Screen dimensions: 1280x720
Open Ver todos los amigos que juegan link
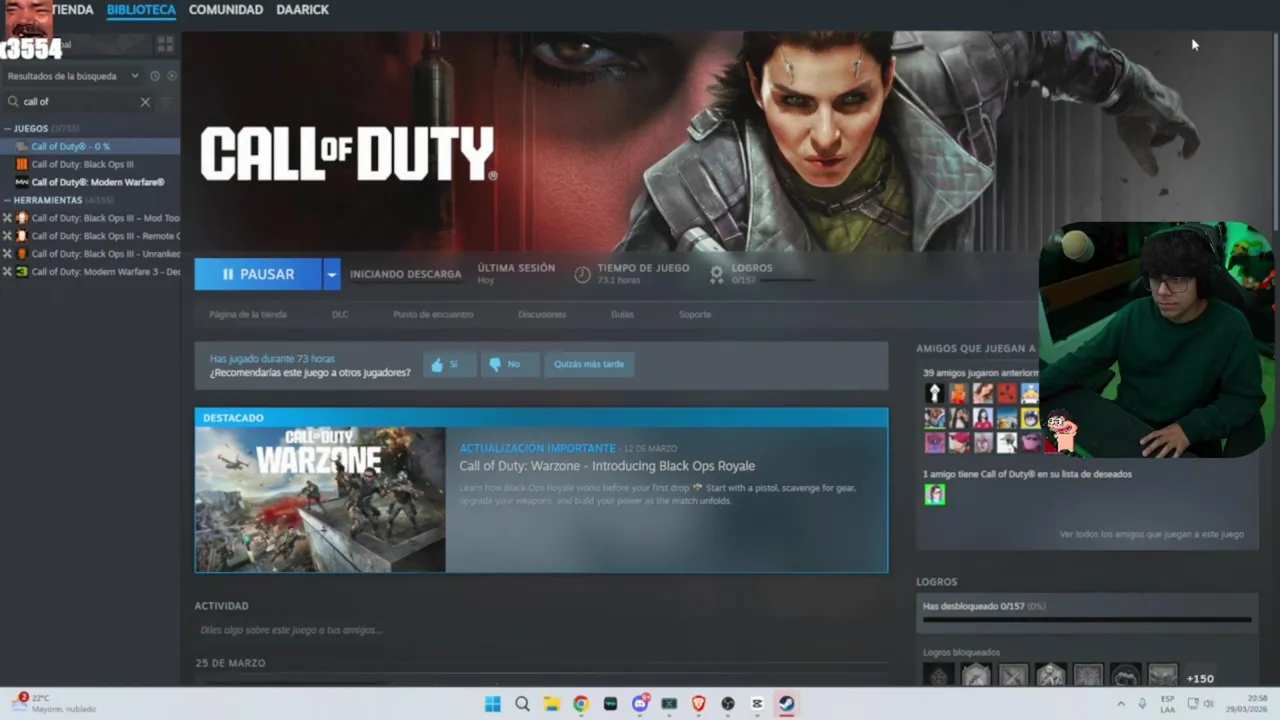pos(1151,534)
